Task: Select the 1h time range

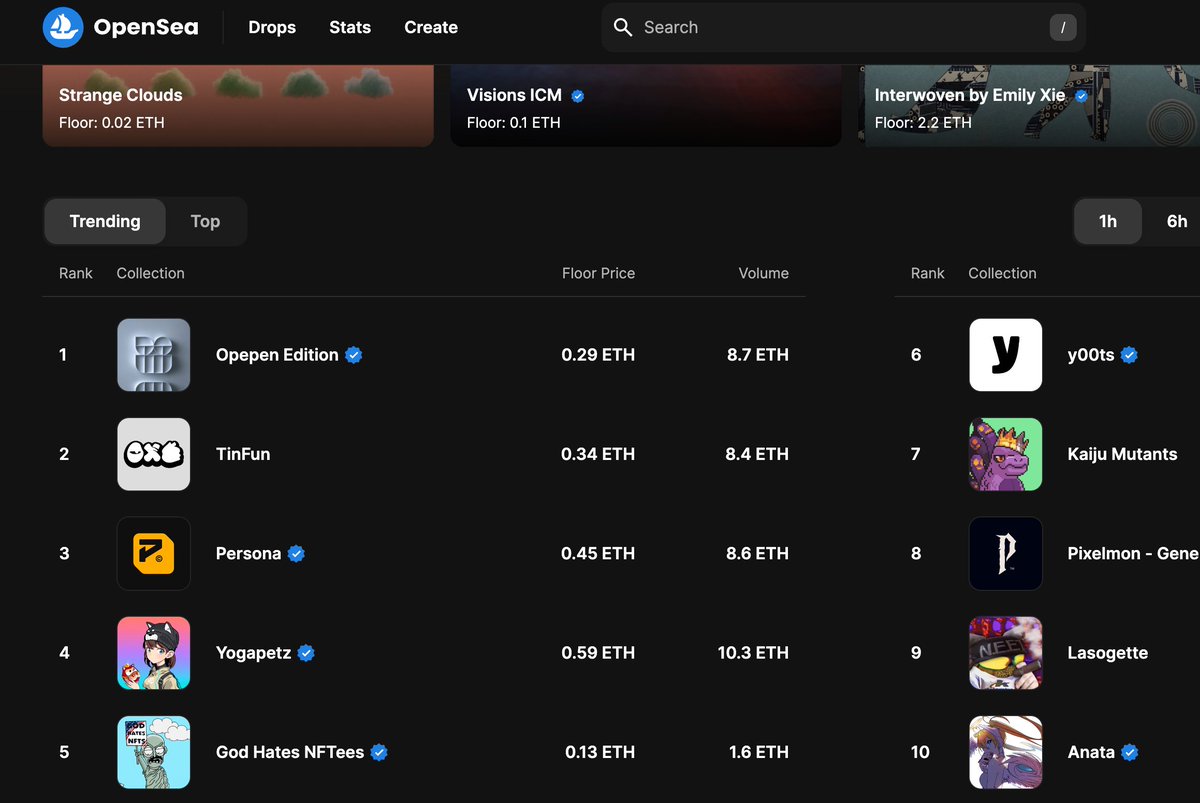Action: point(1108,221)
